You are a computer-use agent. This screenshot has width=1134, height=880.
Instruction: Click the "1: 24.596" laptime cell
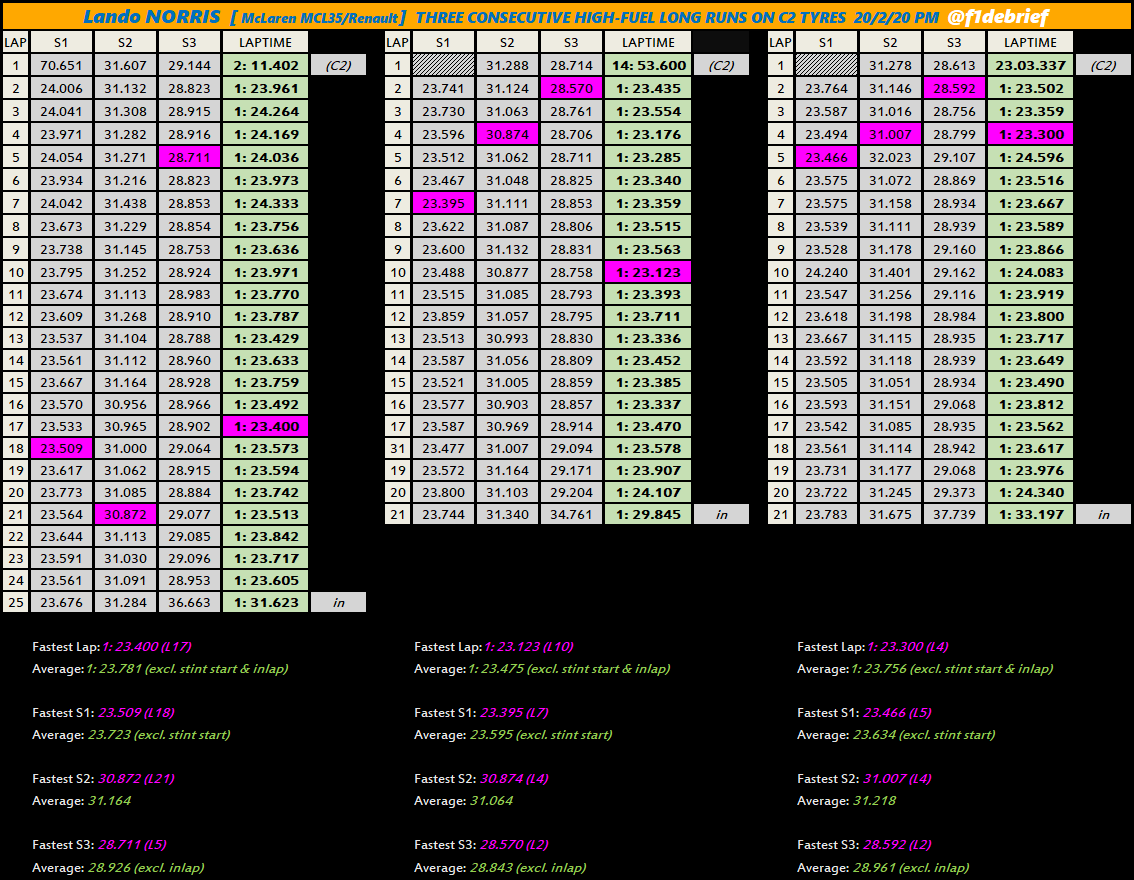coord(1030,157)
